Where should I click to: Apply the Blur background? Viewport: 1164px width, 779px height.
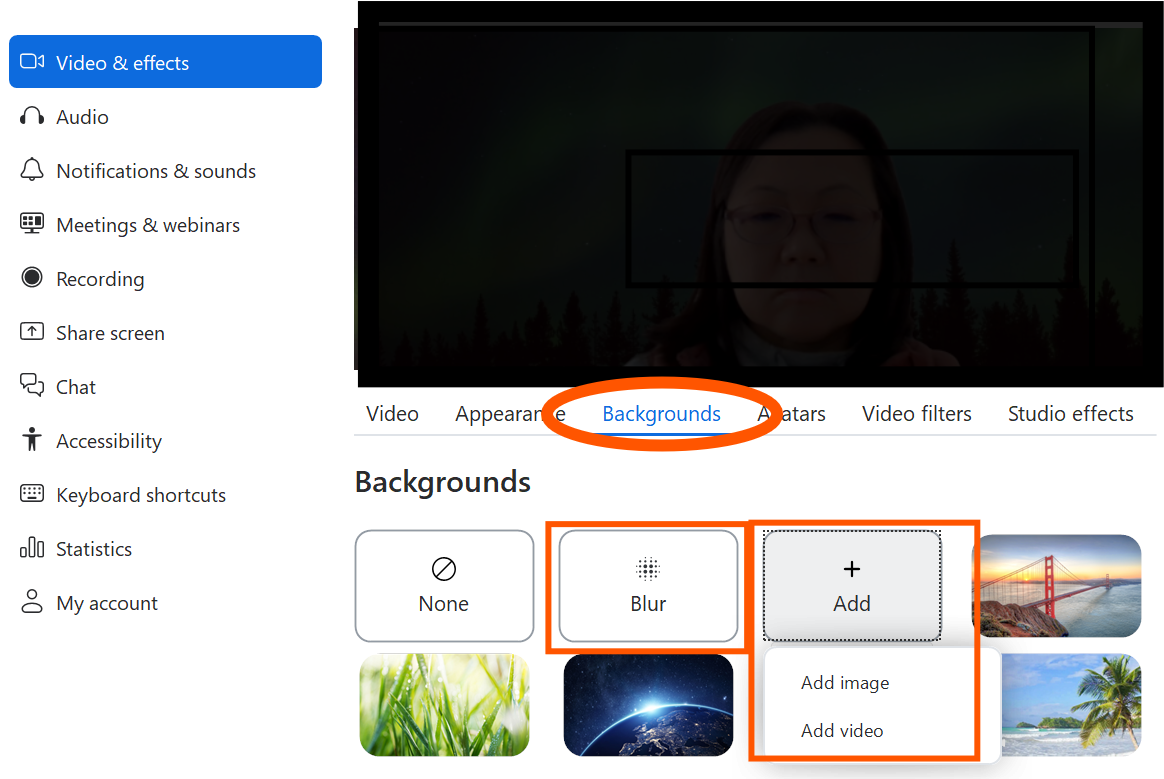tap(648, 586)
